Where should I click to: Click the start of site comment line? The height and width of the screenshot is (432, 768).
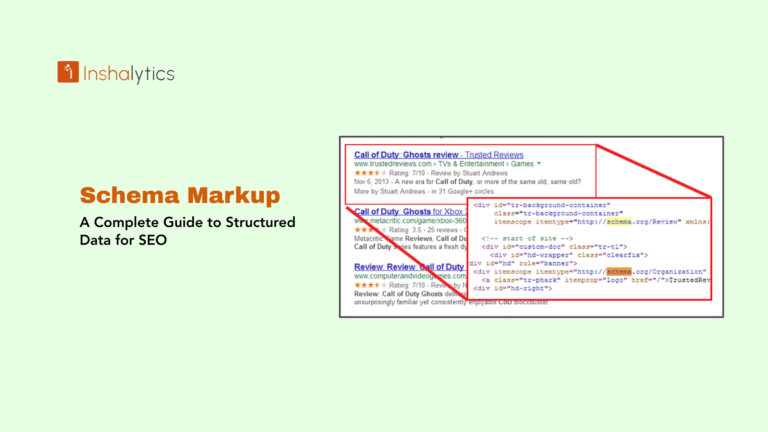pos(527,239)
